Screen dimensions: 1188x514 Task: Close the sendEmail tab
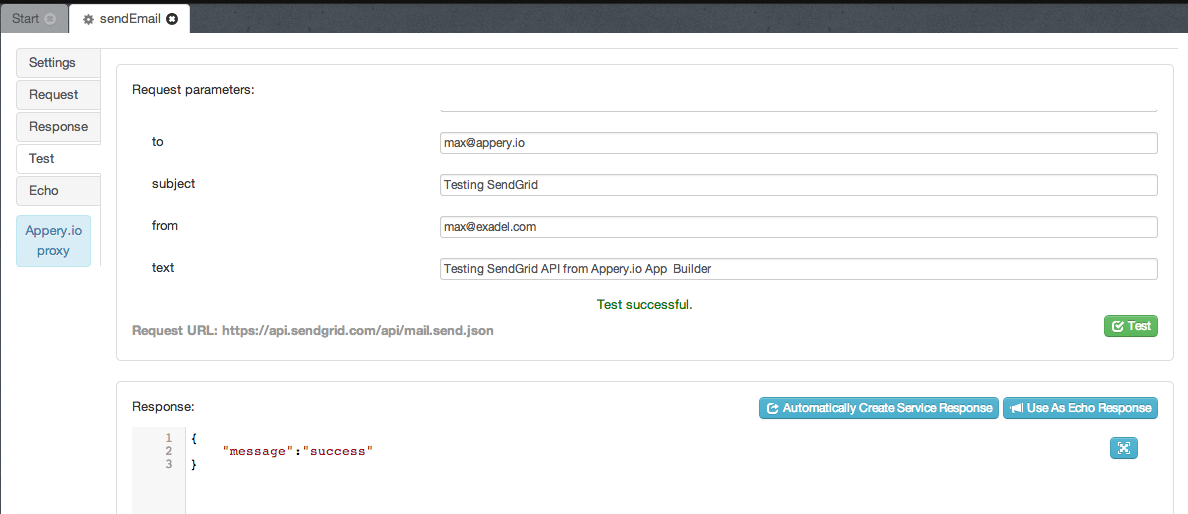[172, 19]
